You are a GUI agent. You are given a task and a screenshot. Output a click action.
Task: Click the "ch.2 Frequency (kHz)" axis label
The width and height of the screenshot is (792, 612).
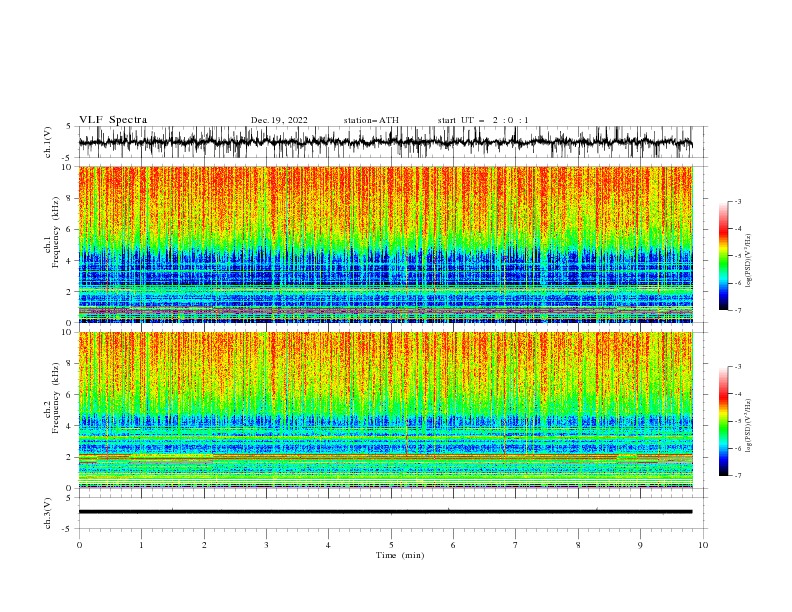(x=51, y=398)
